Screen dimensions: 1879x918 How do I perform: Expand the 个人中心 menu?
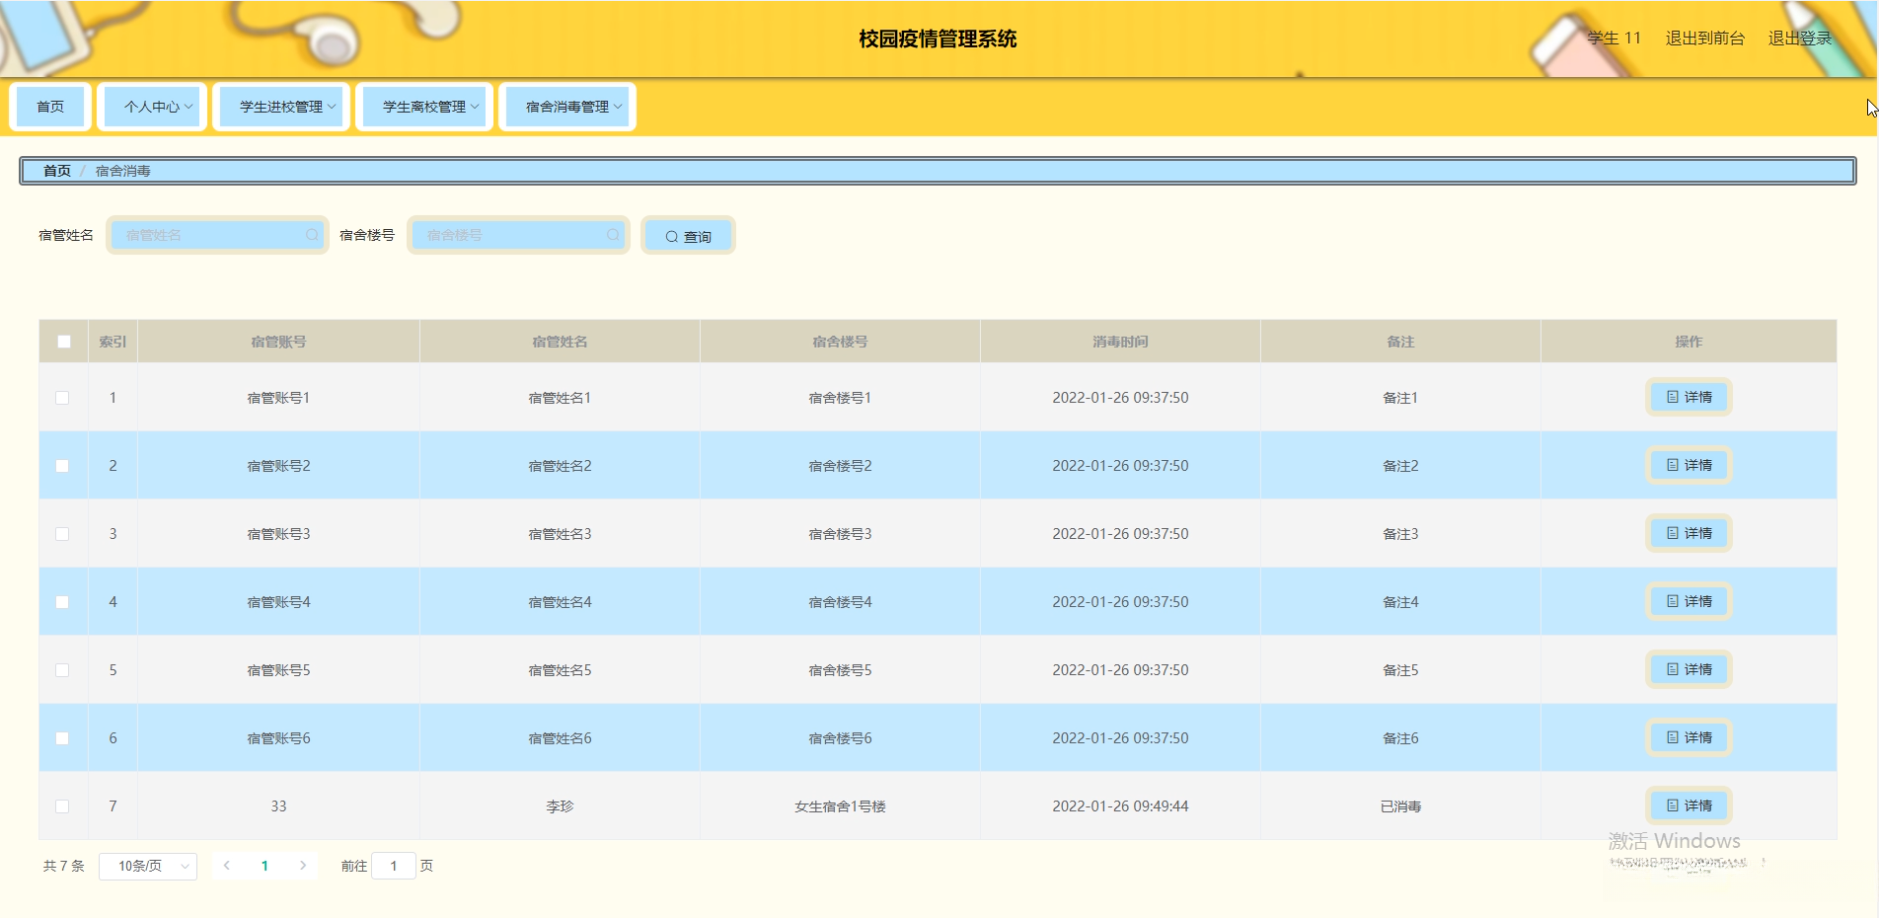(152, 107)
